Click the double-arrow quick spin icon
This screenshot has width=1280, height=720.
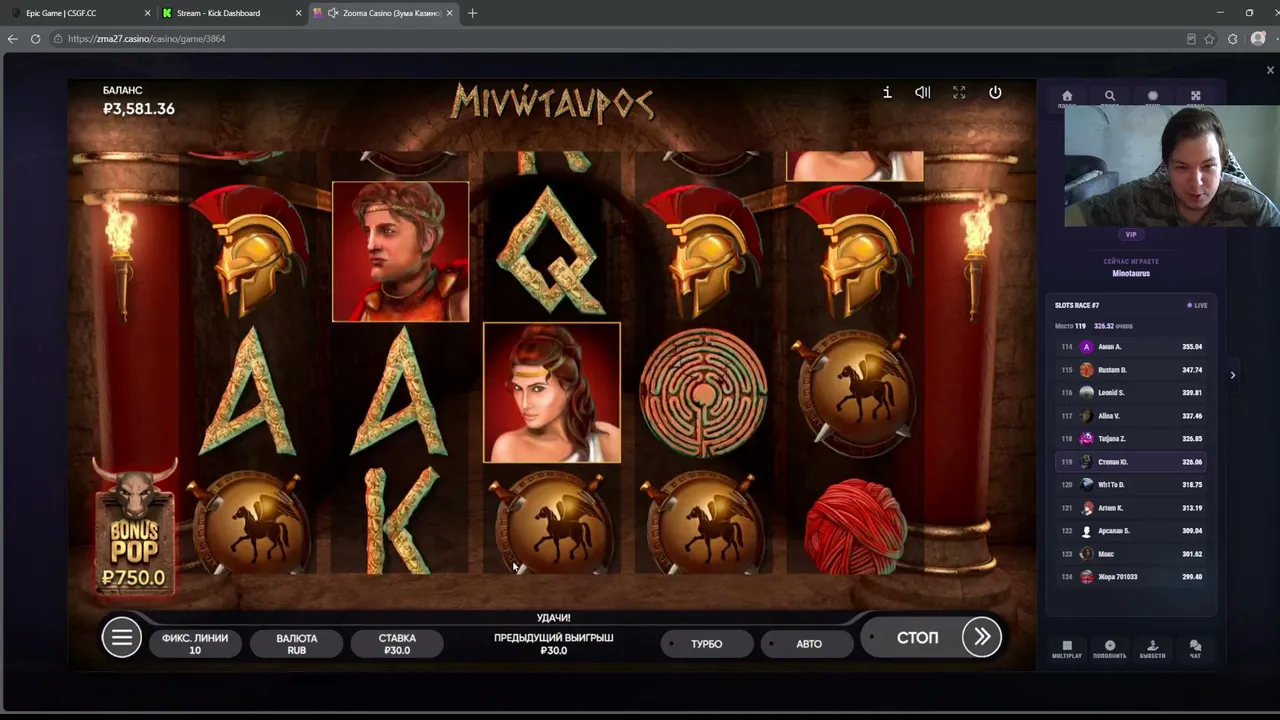(x=982, y=637)
